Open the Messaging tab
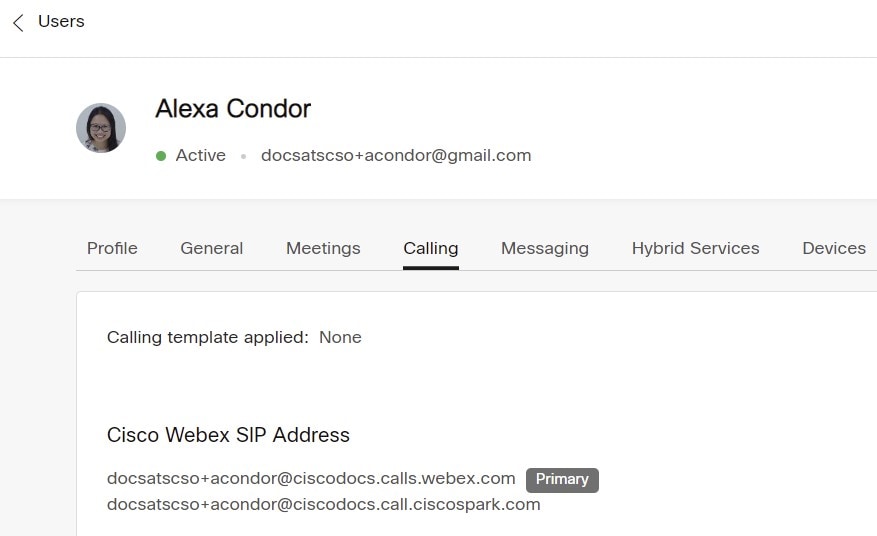This screenshot has height=536, width=877. tap(545, 248)
